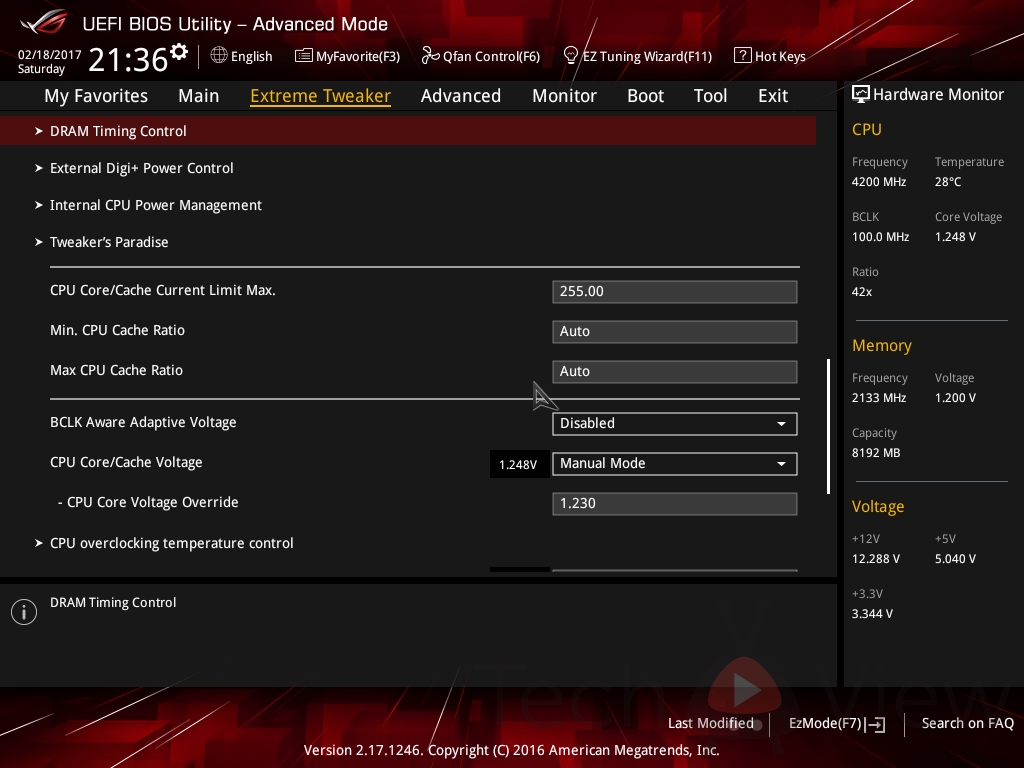This screenshot has height=768, width=1024.
Task: Click CPU Core/Cache Current Limit Max. label
Action: (x=163, y=290)
